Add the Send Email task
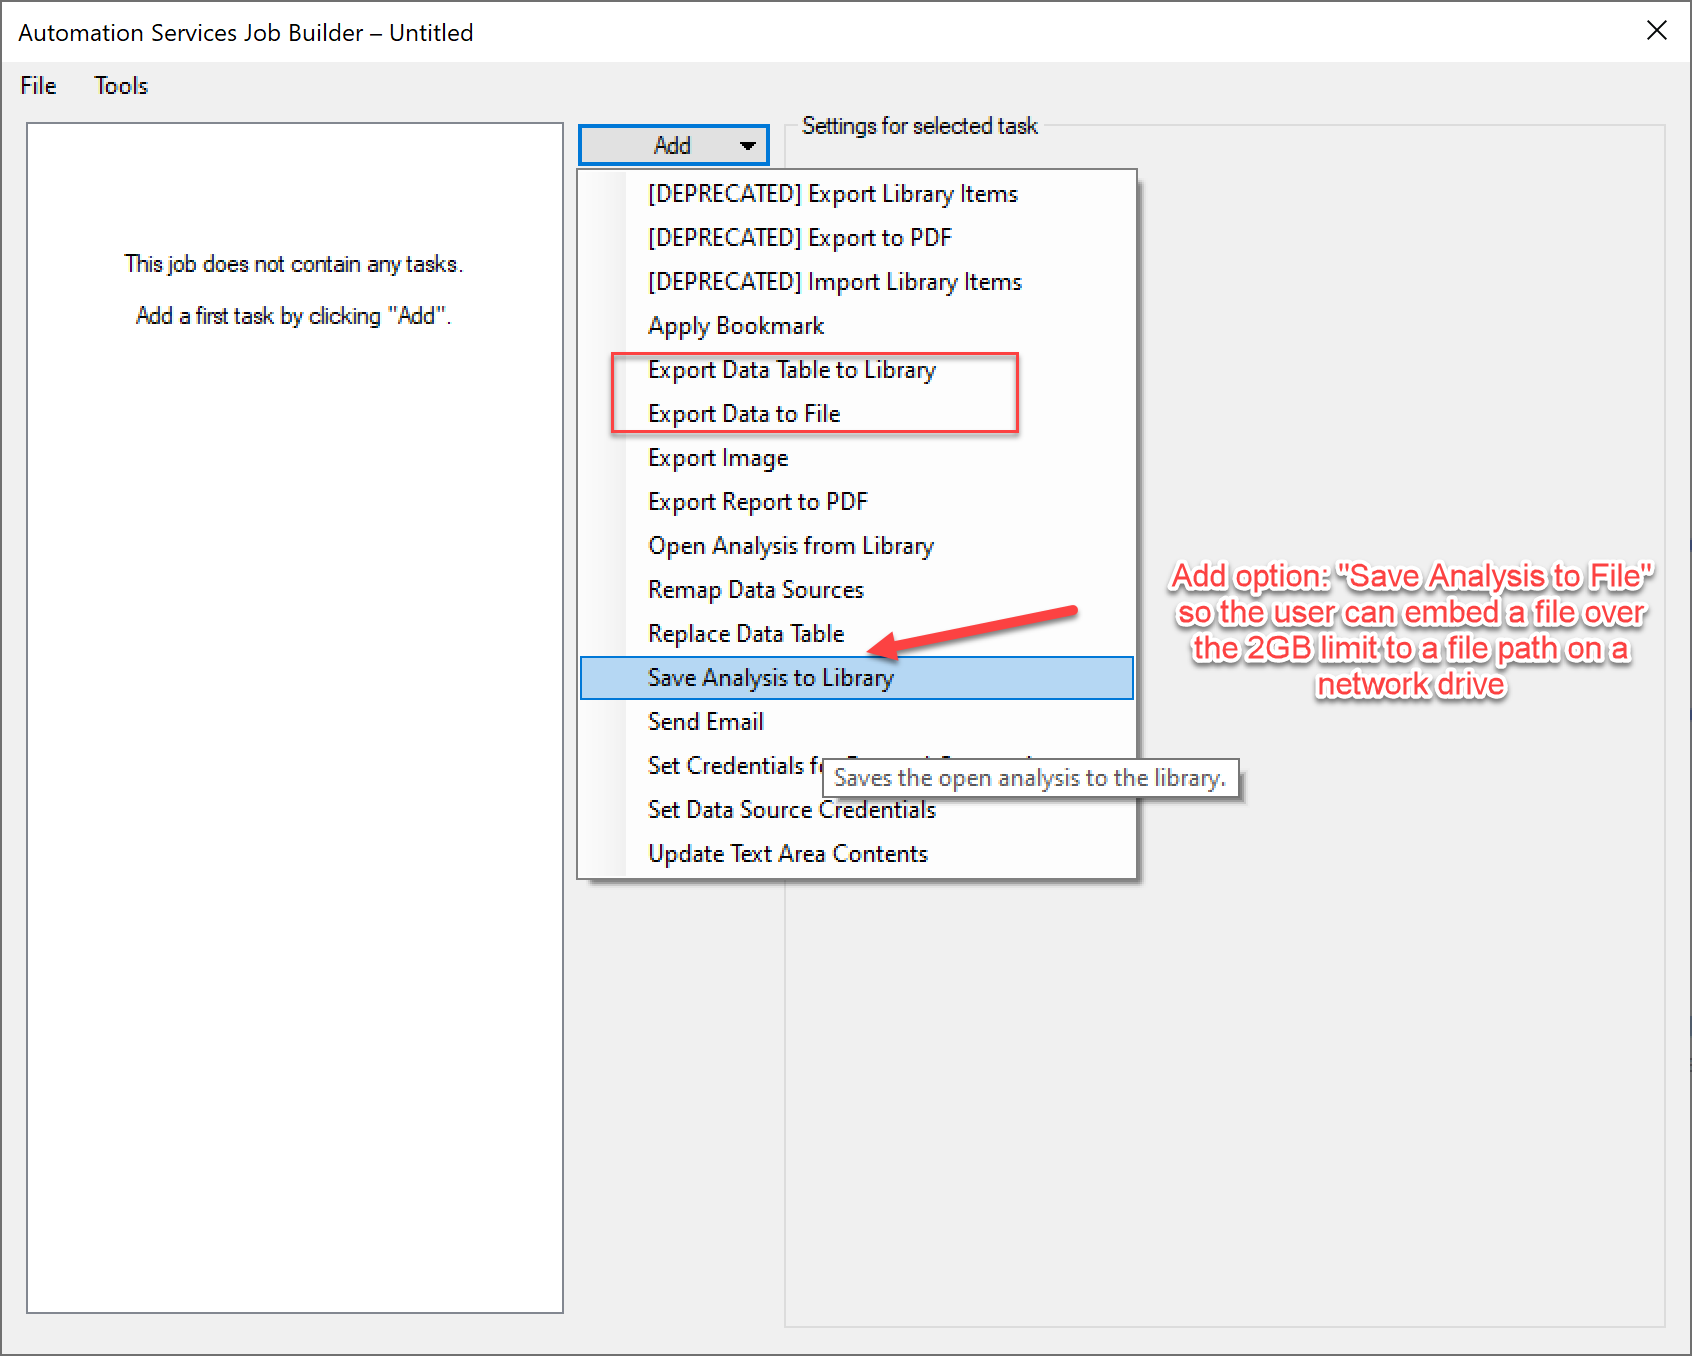This screenshot has height=1356, width=1692. coord(705,722)
